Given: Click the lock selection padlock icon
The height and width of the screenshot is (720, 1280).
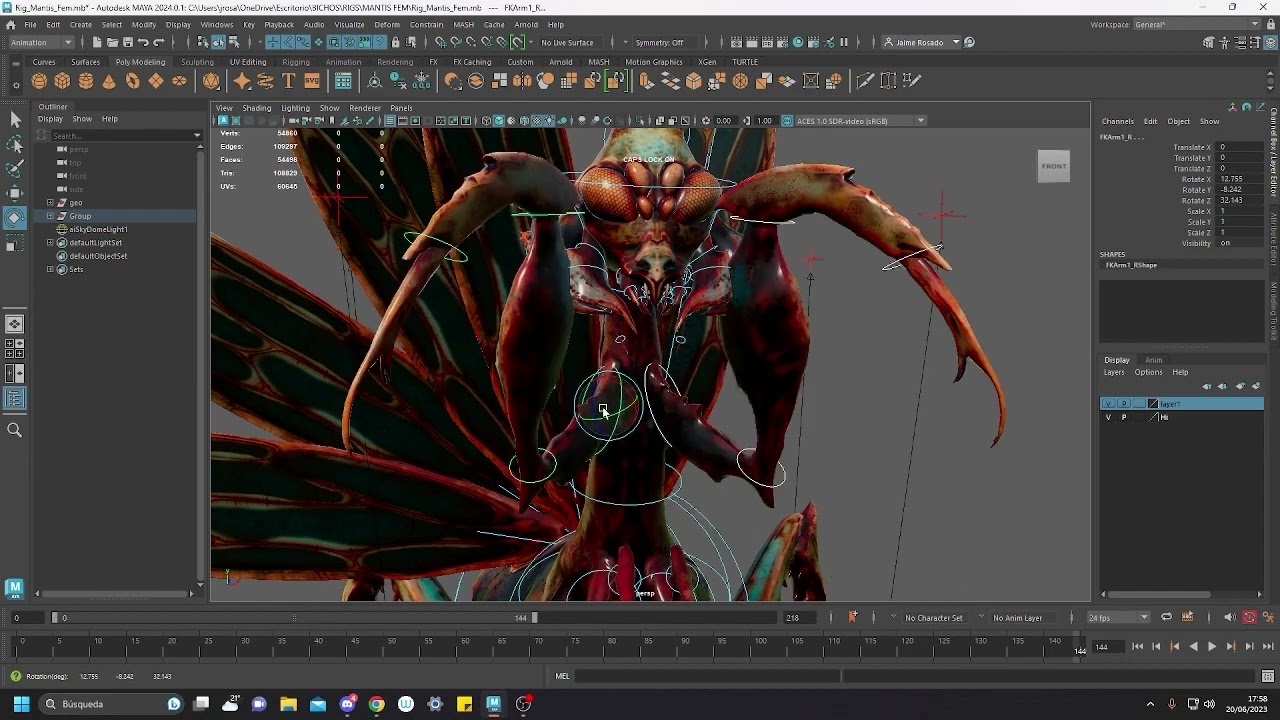Looking at the screenshot, I should coord(395,42).
